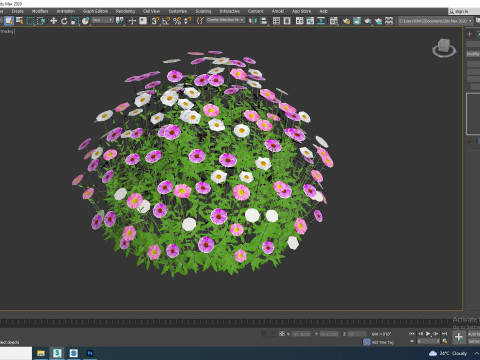Open the Create menu

[x=18, y=11]
